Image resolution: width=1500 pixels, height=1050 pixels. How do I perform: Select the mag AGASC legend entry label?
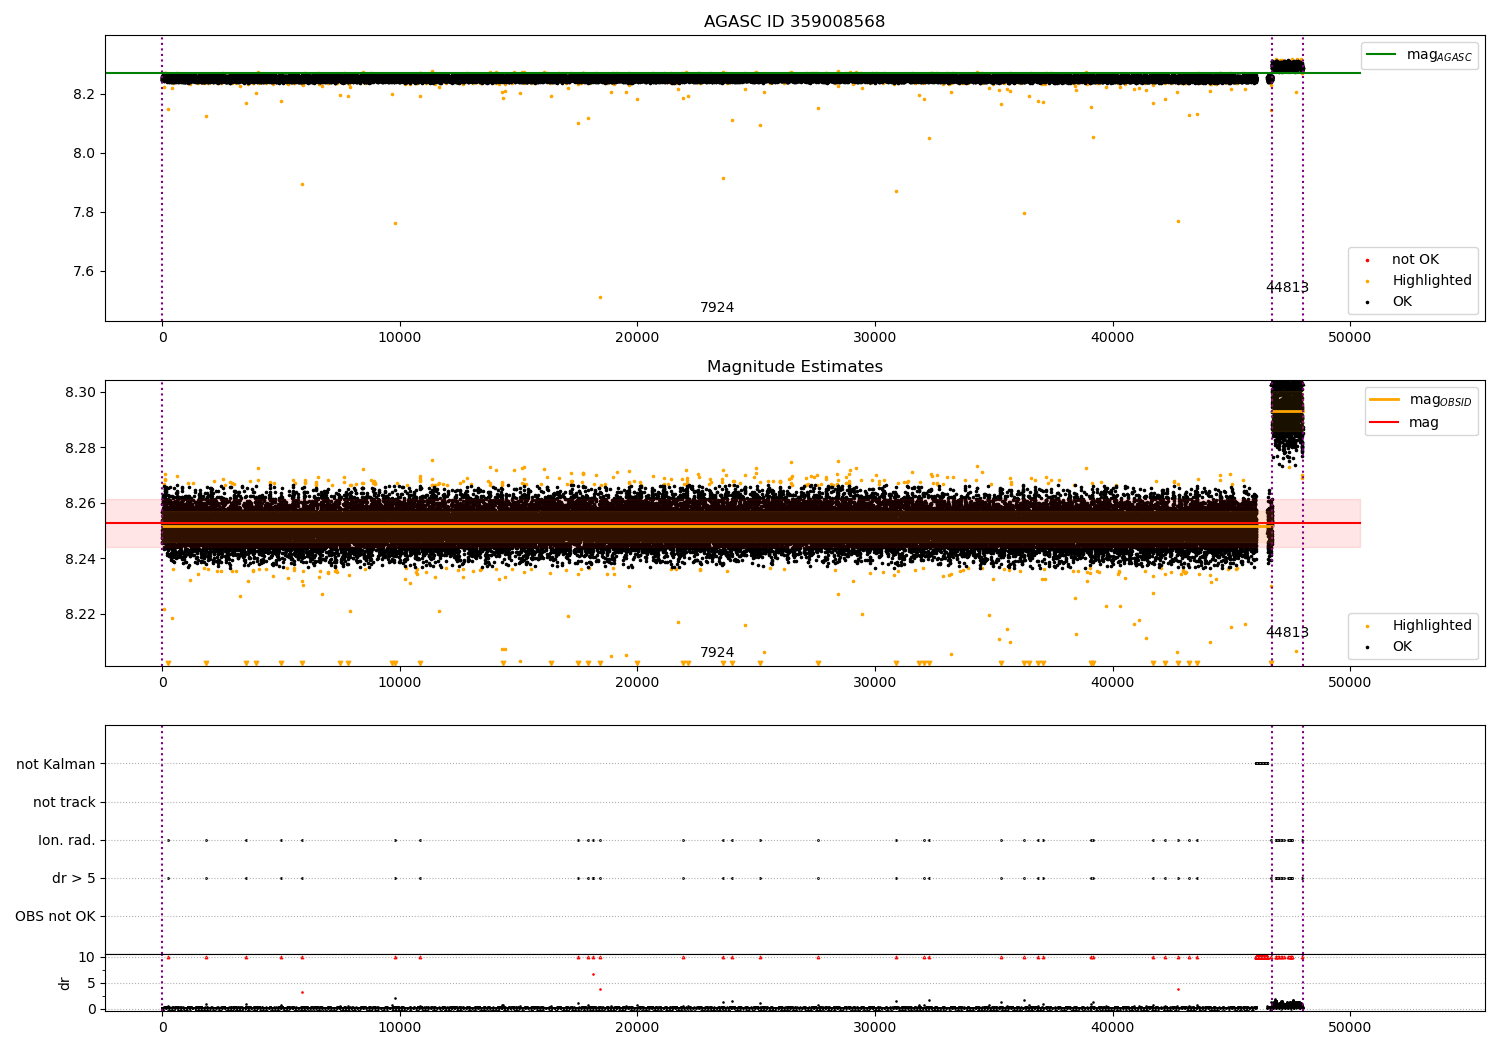click(1439, 55)
